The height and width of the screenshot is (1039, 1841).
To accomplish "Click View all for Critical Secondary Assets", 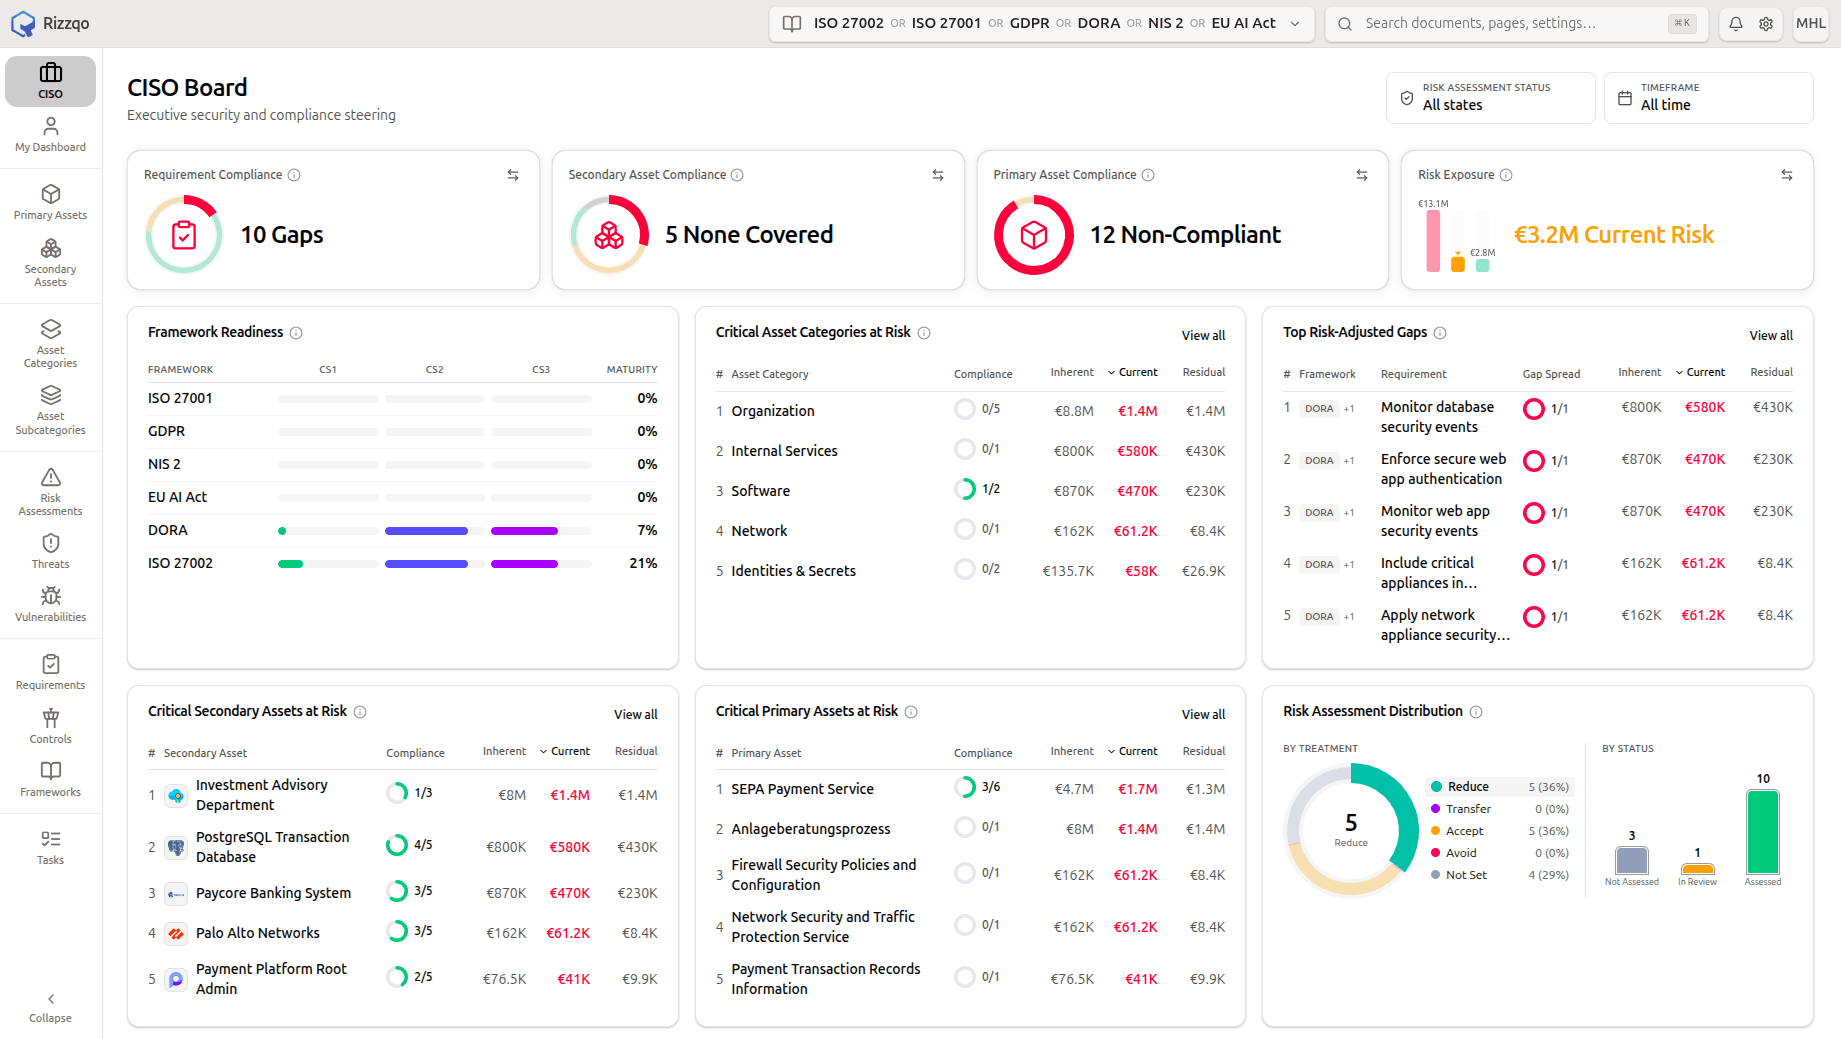I will [635, 714].
